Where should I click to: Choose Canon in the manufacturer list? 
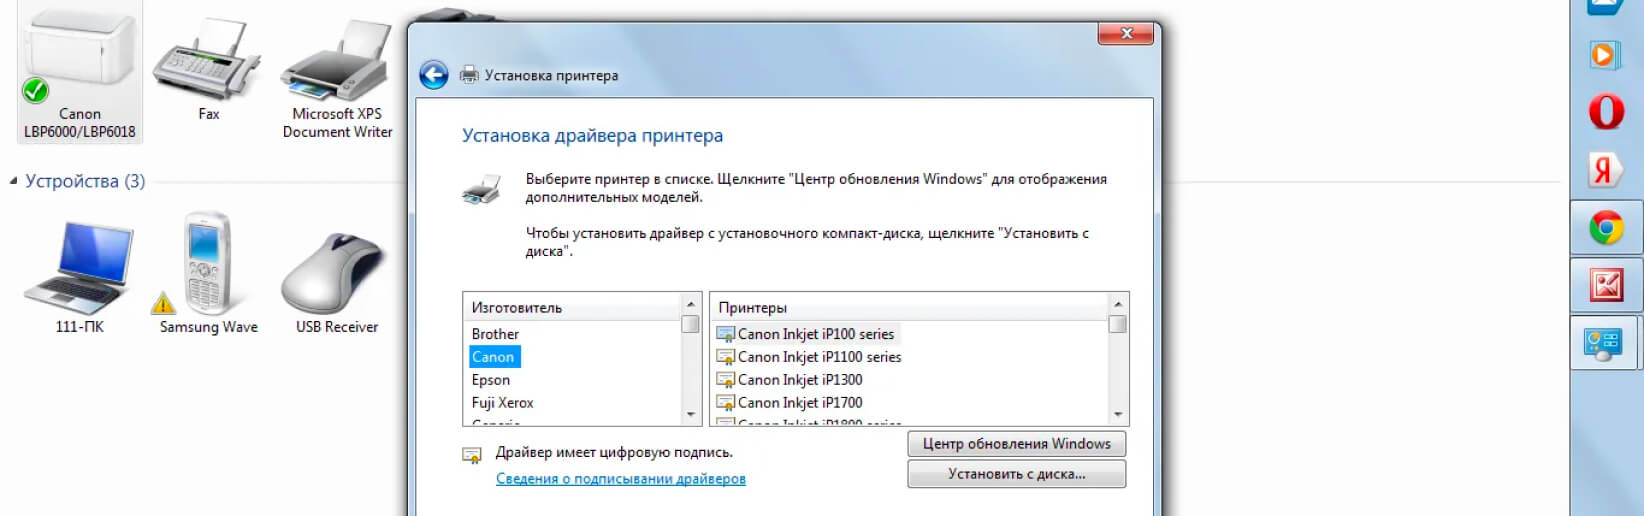(x=493, y=357)
